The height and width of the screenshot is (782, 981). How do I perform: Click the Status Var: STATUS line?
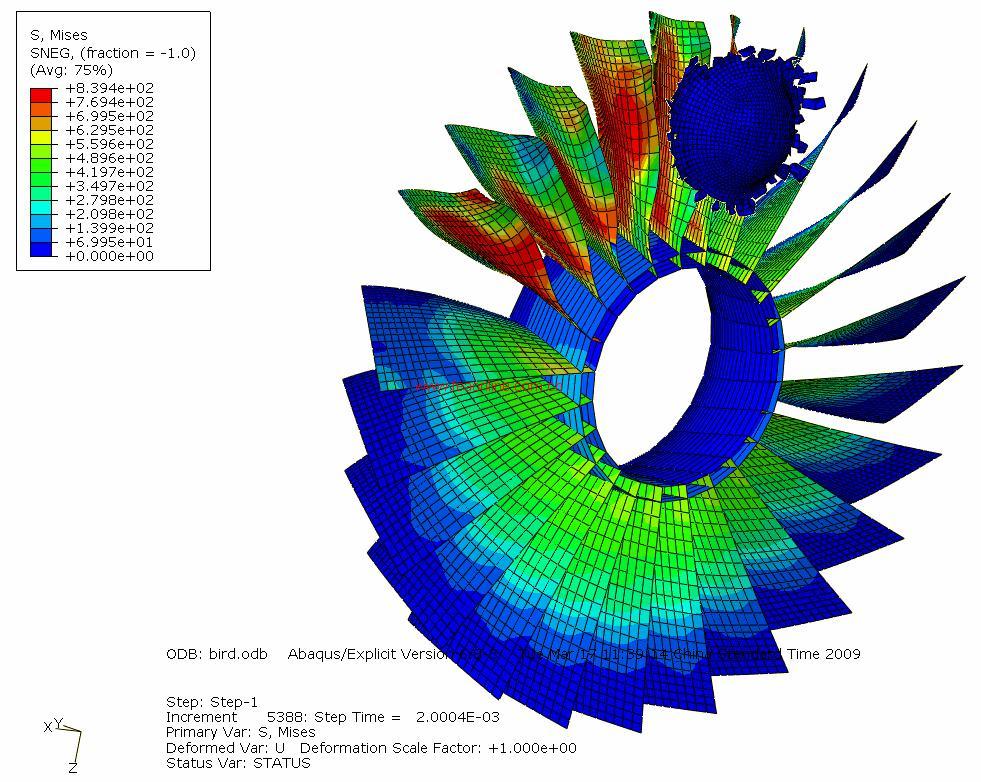click(238, 763)
